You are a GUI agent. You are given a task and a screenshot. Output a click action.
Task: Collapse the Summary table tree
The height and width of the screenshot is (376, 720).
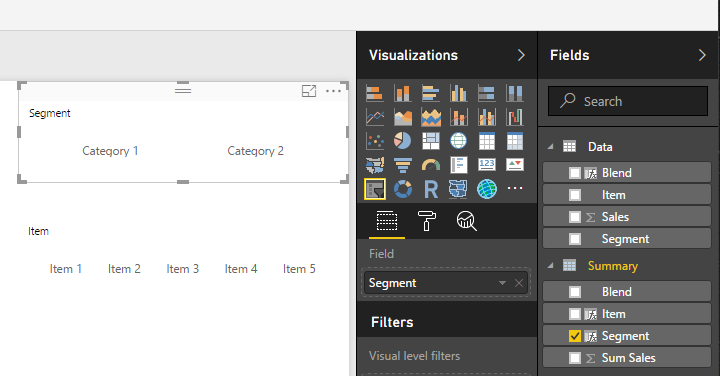pos(551,266)
